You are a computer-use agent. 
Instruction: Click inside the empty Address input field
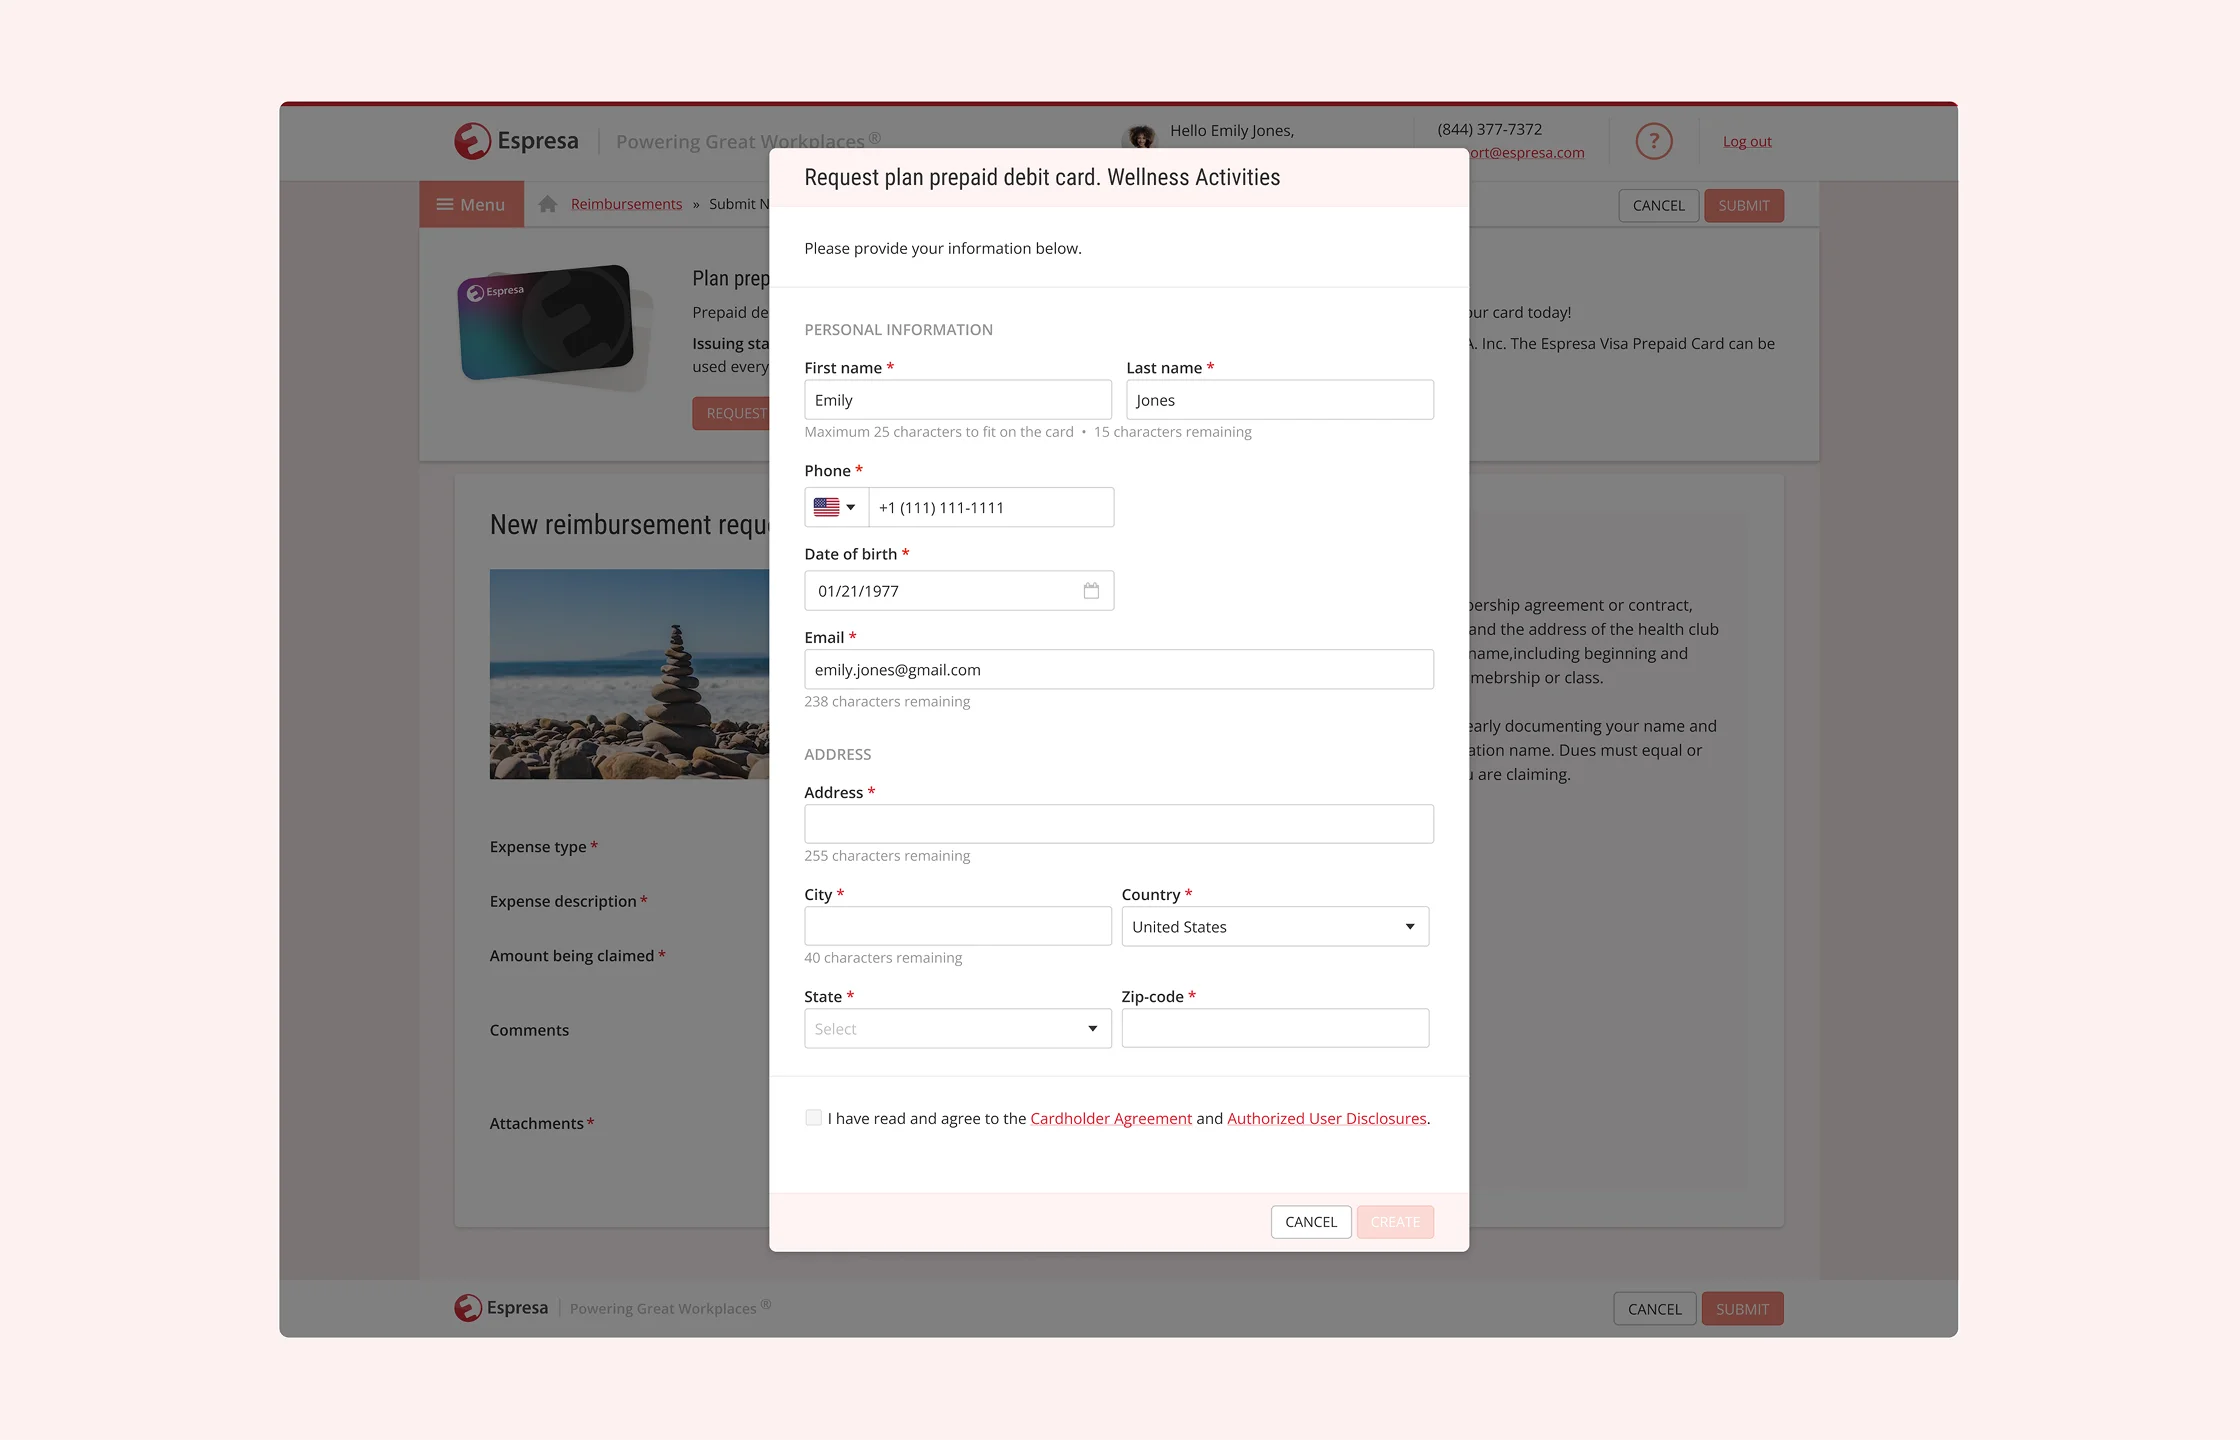click(x=1118, y=823)
